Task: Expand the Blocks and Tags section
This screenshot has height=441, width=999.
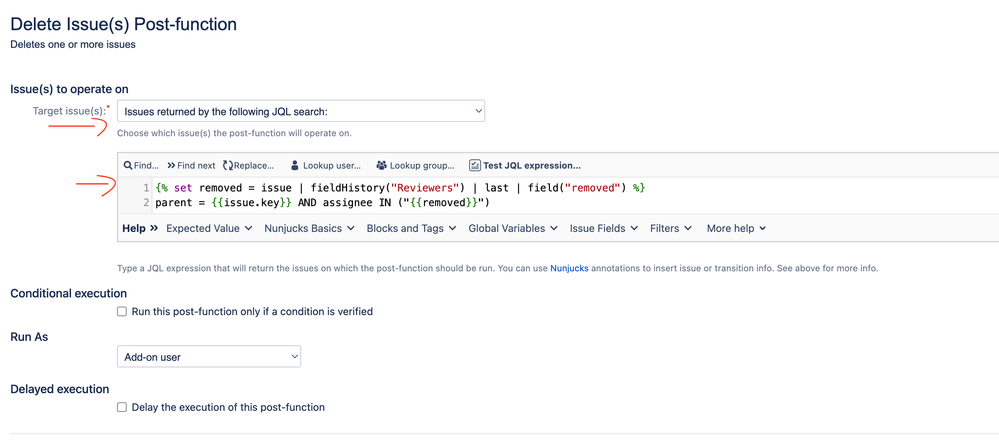Action: pos(412,228)
